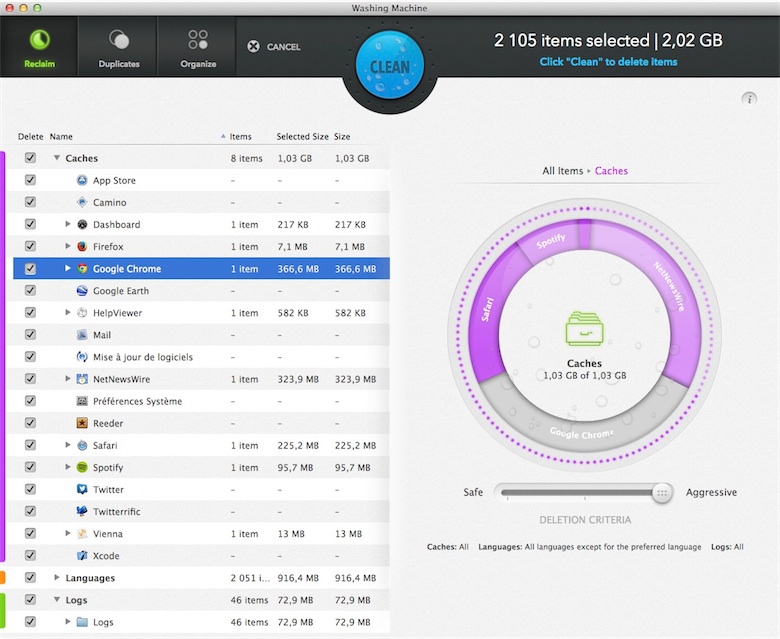Switch to the Organize tab
Image resolution: width=780 pixels, height=639 pixels.
click(198, 47)
